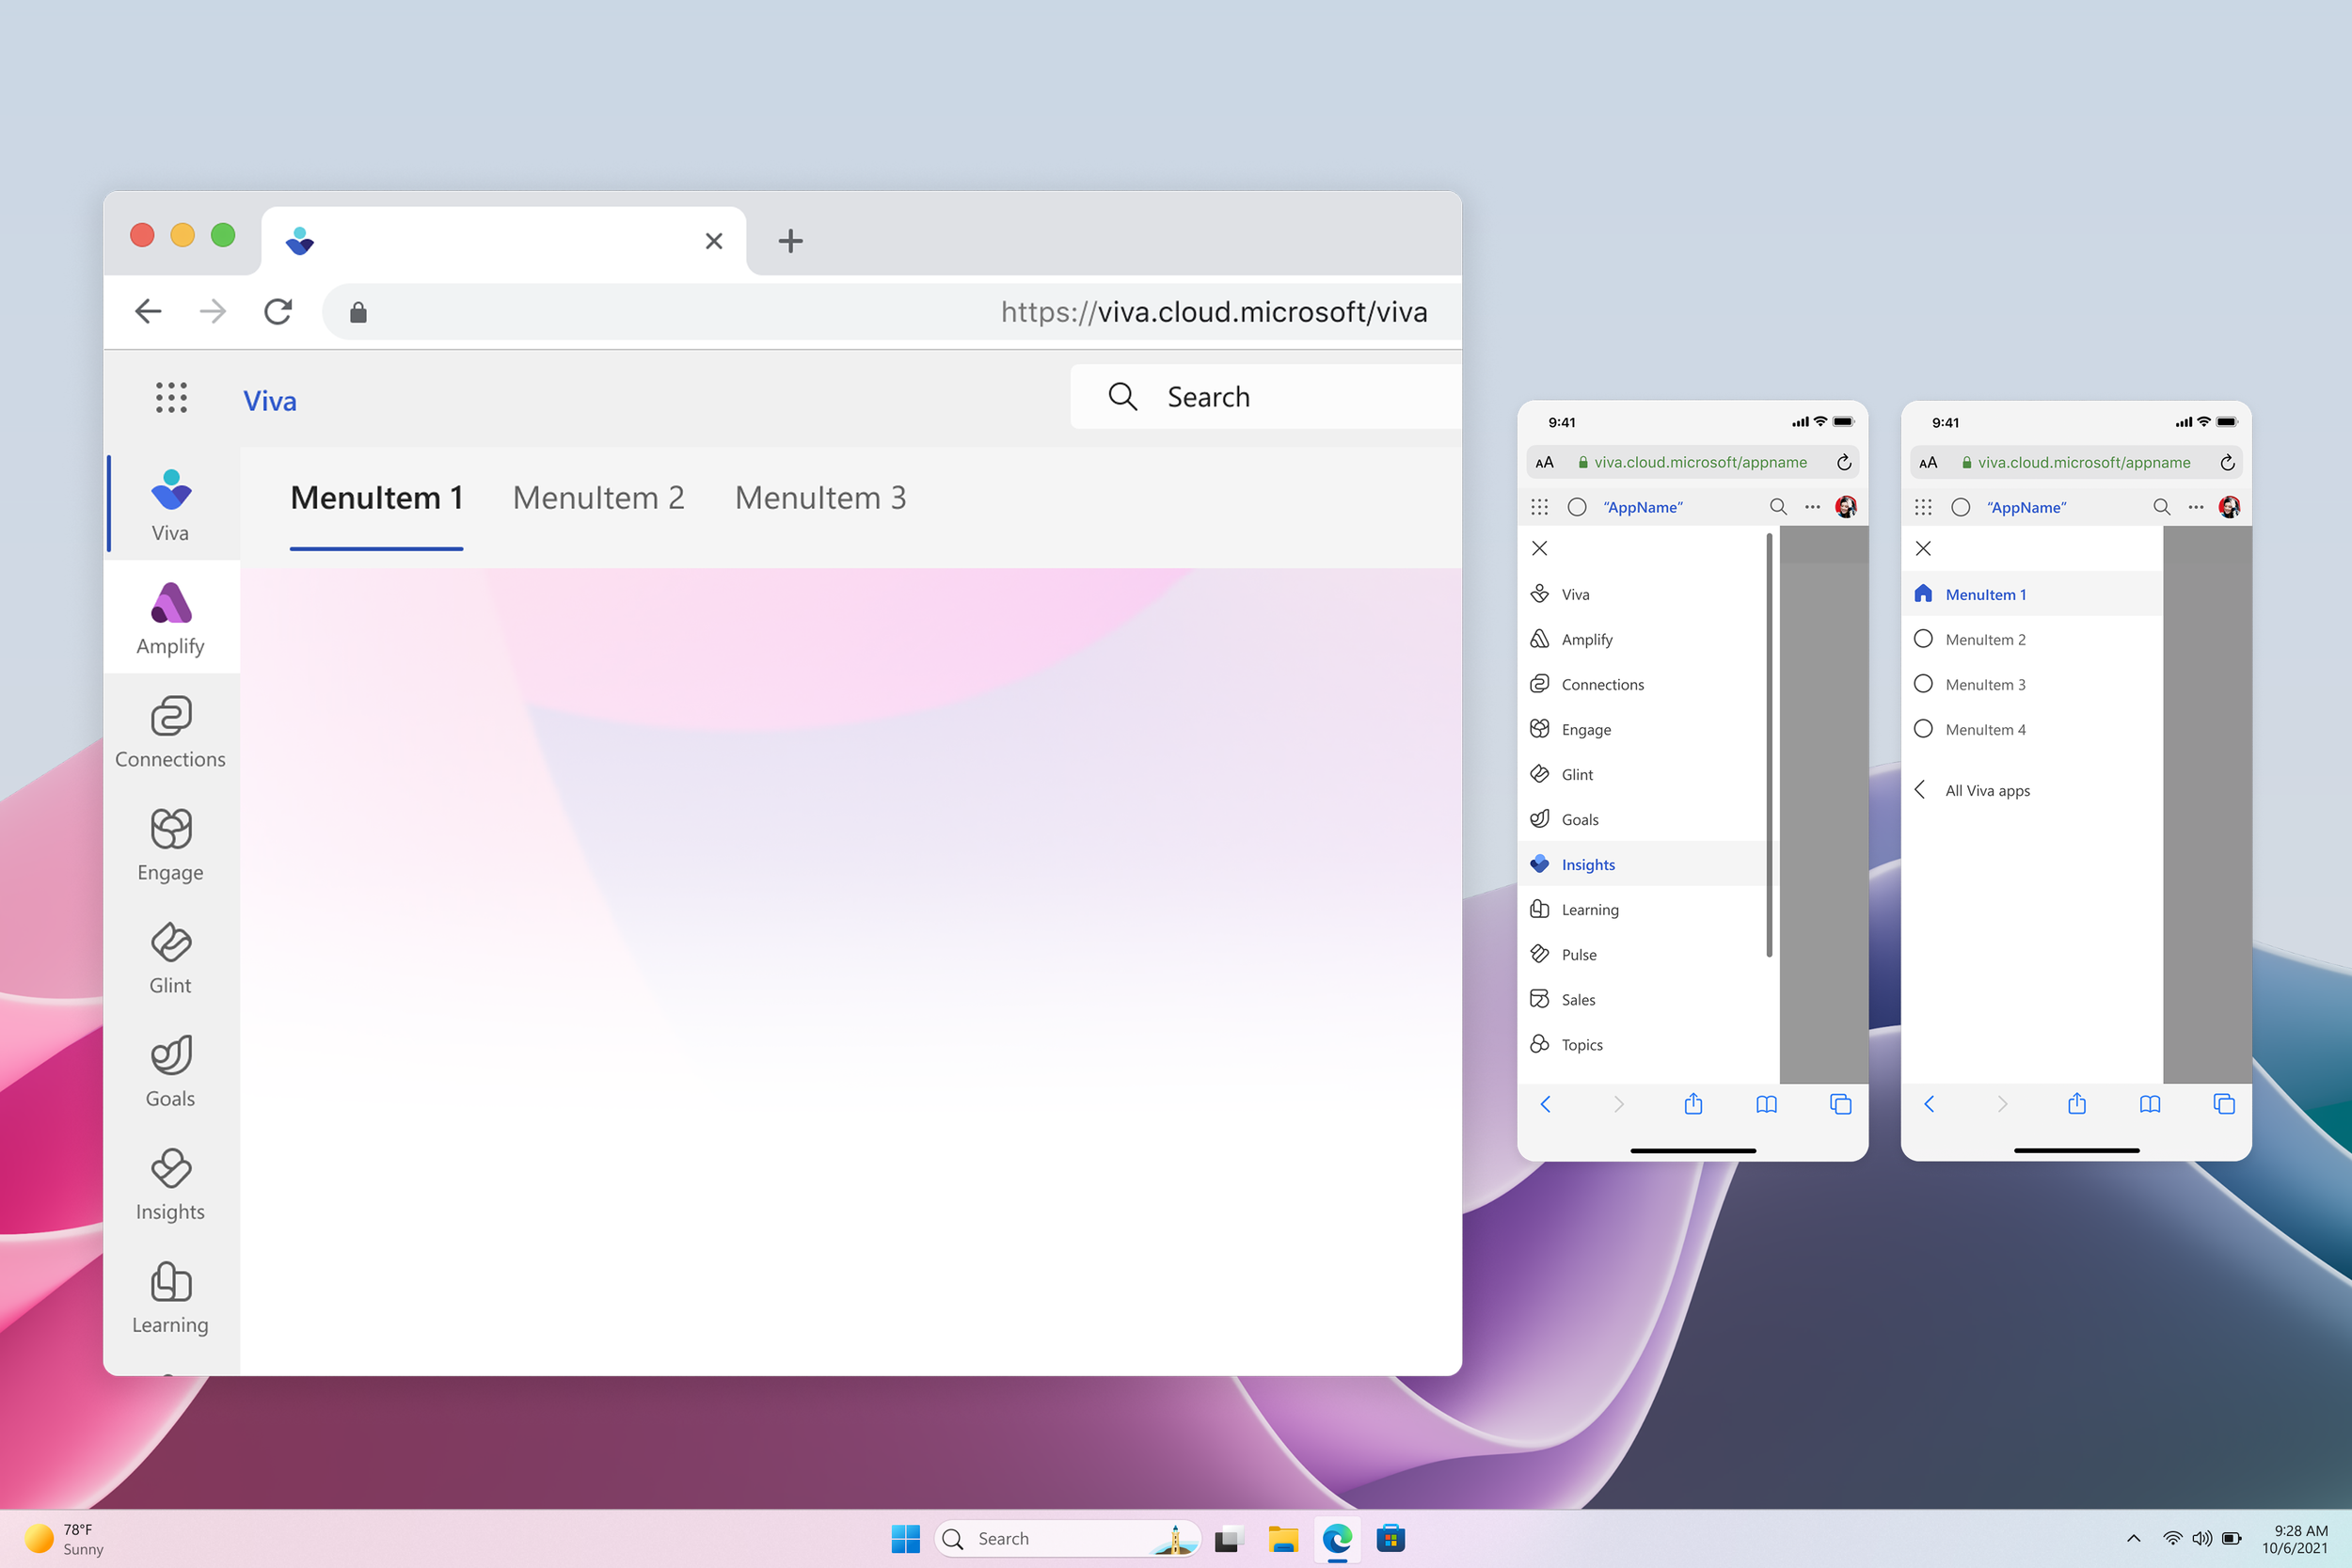The width and height of the screenshot is (2352, 1568).
Task: Select the MenuItem 2 radio option on phone
Action: [x=1923, y=639]
